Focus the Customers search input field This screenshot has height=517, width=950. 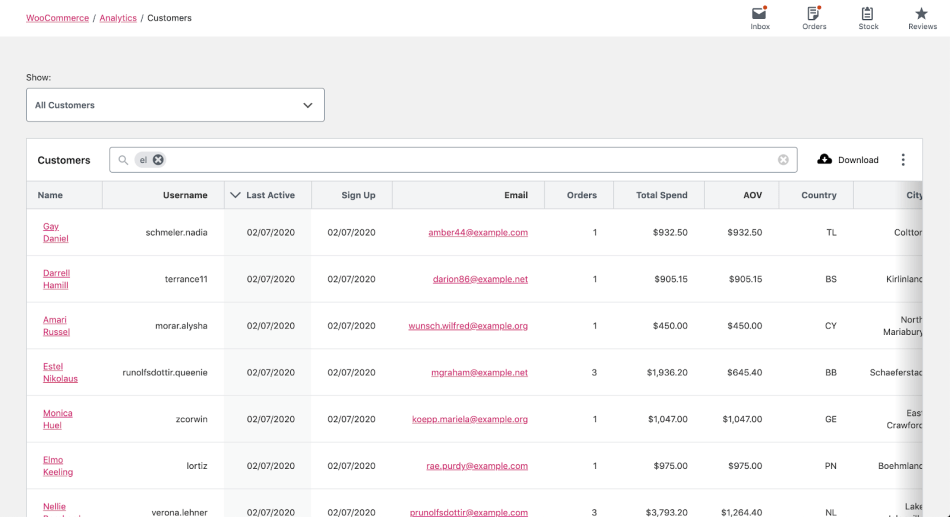tap(453, 160)
